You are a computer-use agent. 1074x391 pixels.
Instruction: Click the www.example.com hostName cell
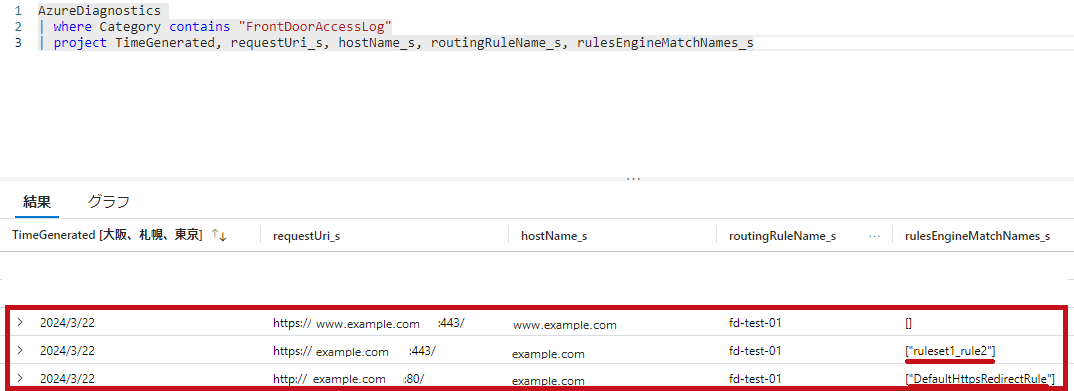click(564, 325)
